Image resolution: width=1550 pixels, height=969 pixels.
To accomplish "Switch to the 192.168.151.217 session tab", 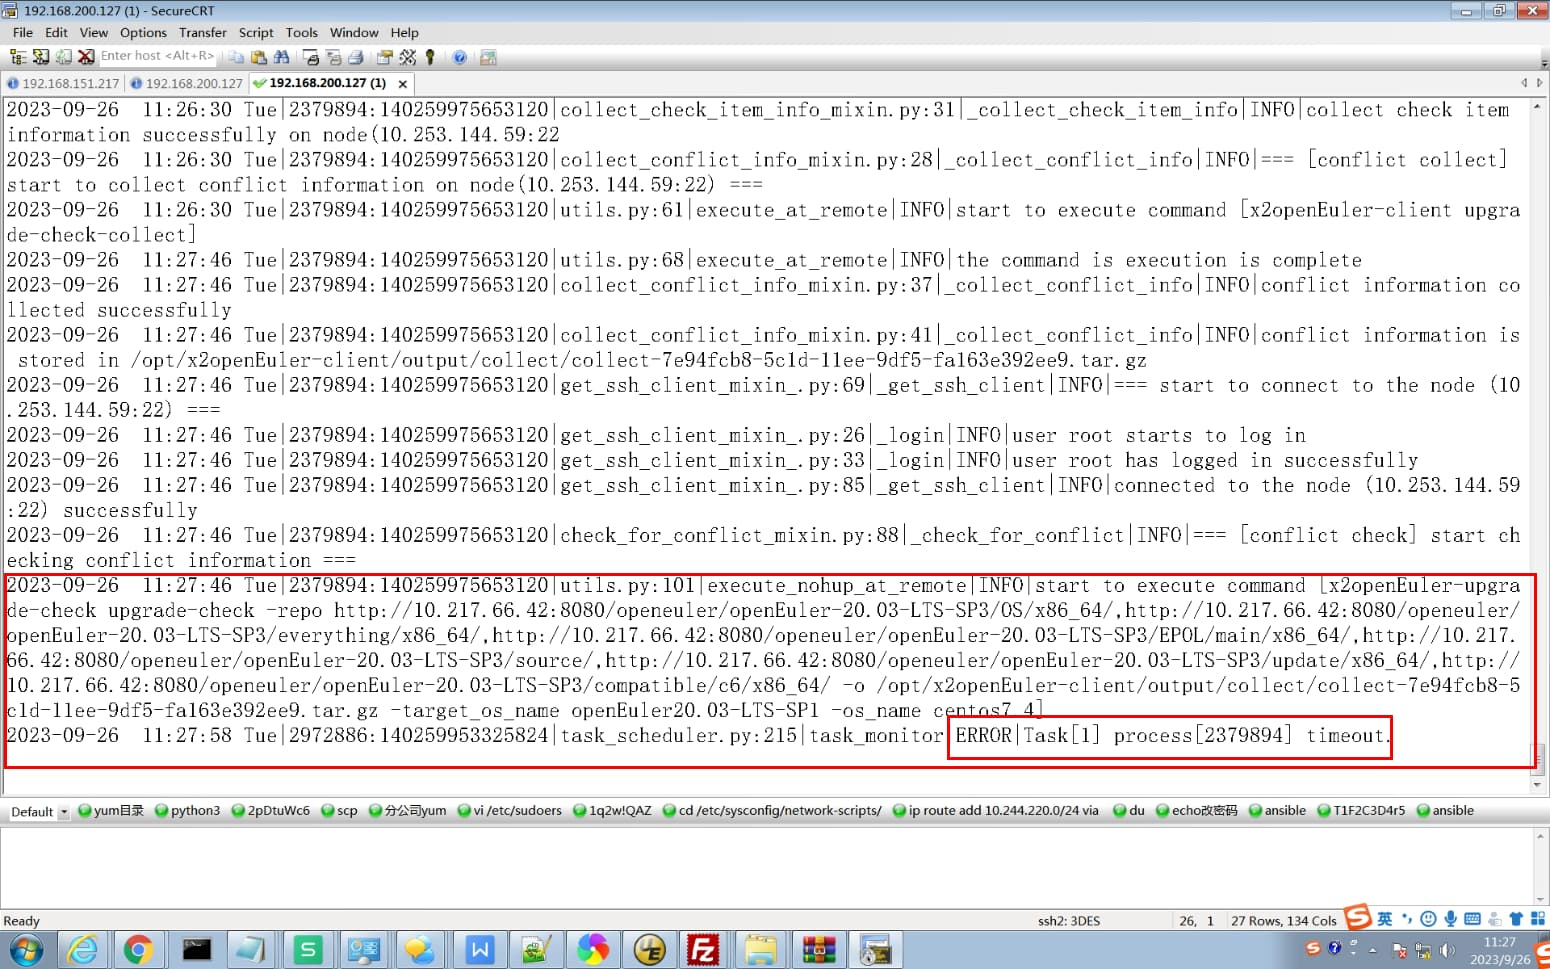I will click(x=63, y=83).
